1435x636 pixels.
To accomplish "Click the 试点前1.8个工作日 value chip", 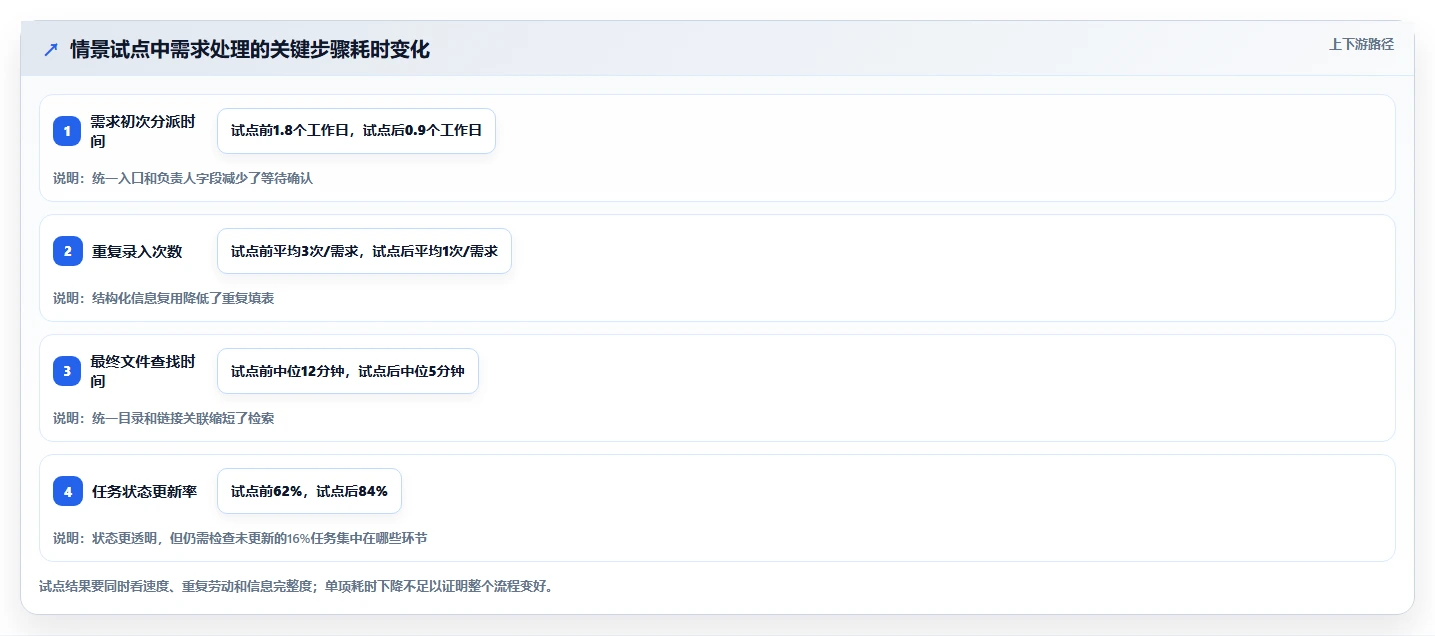I will pyautogui.click(x=356, y=131).
